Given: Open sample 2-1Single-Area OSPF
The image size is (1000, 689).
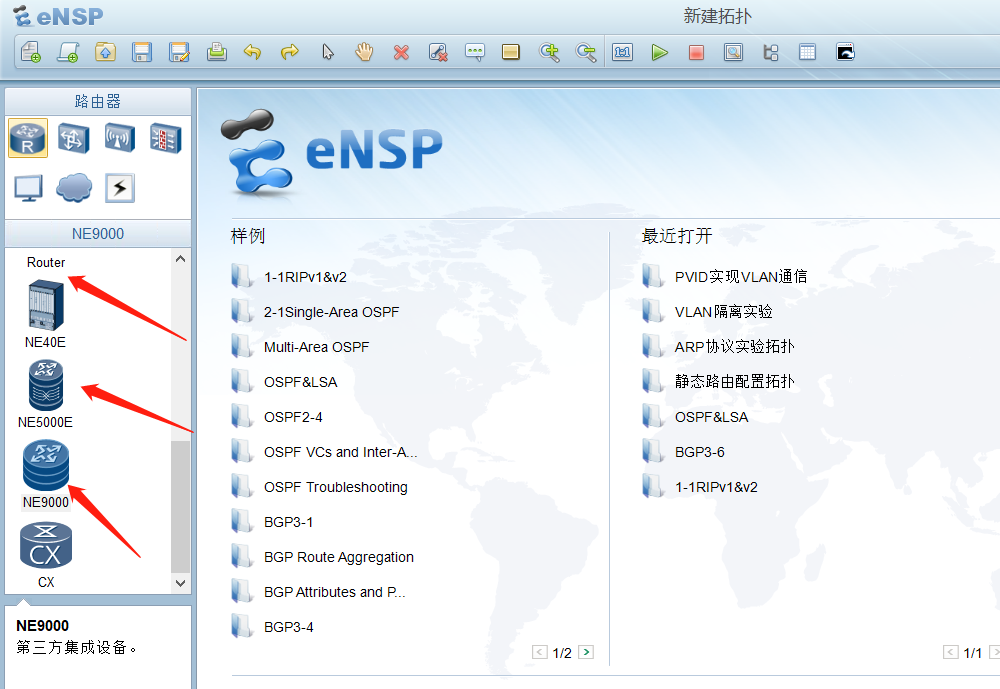Looking at the screenshot, I should (x=331, y=312).
